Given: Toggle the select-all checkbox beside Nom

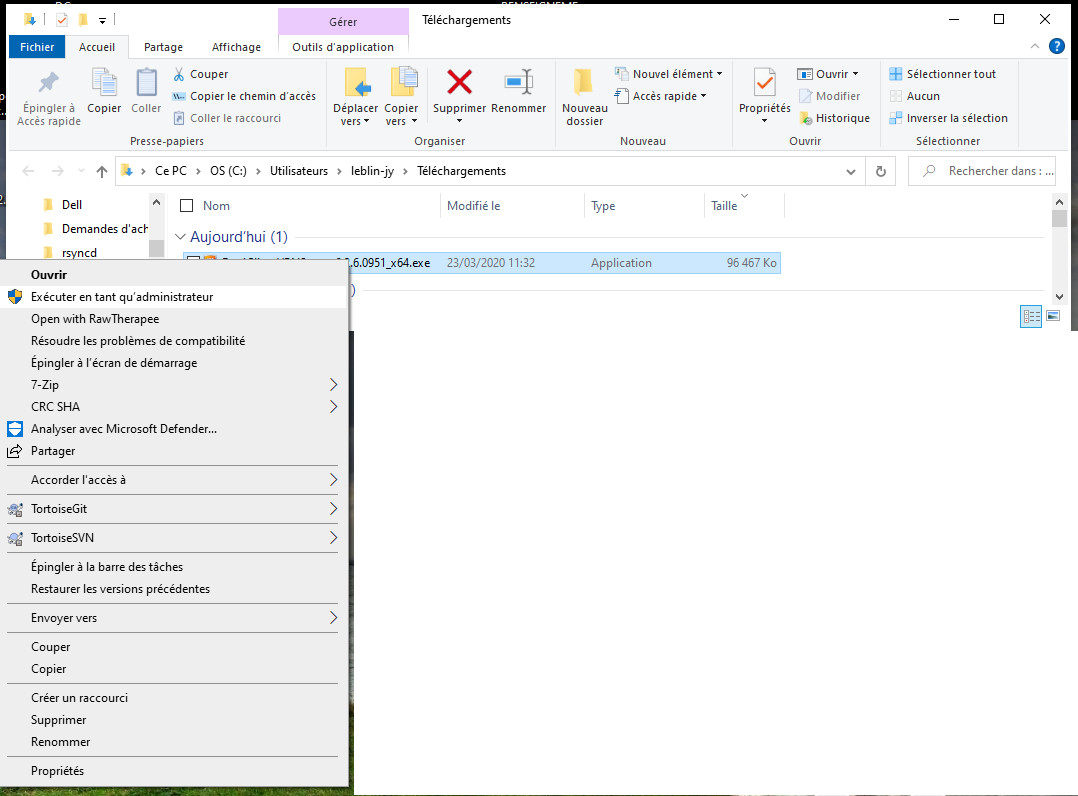Looking at the screenshot, I should click(186, 206).
